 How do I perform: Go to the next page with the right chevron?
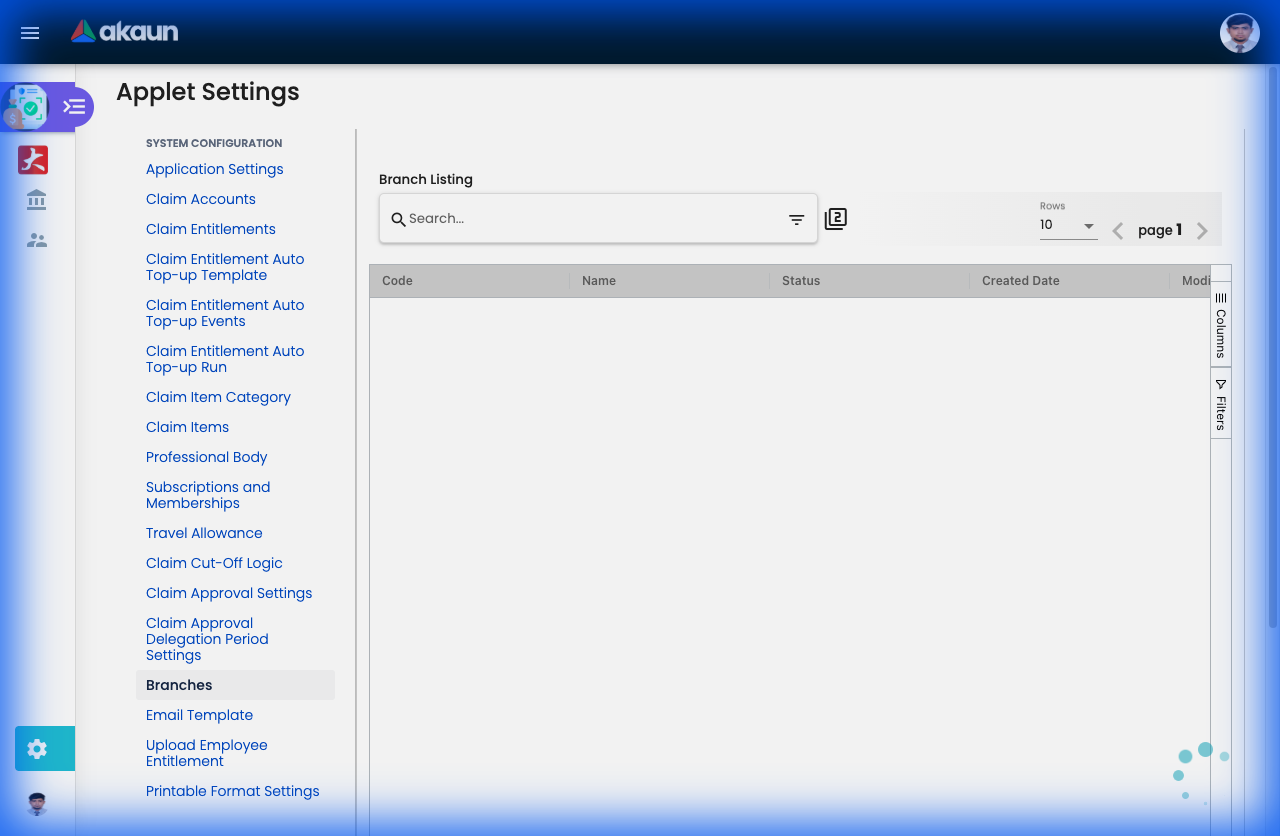click(x=1202, y=230)
